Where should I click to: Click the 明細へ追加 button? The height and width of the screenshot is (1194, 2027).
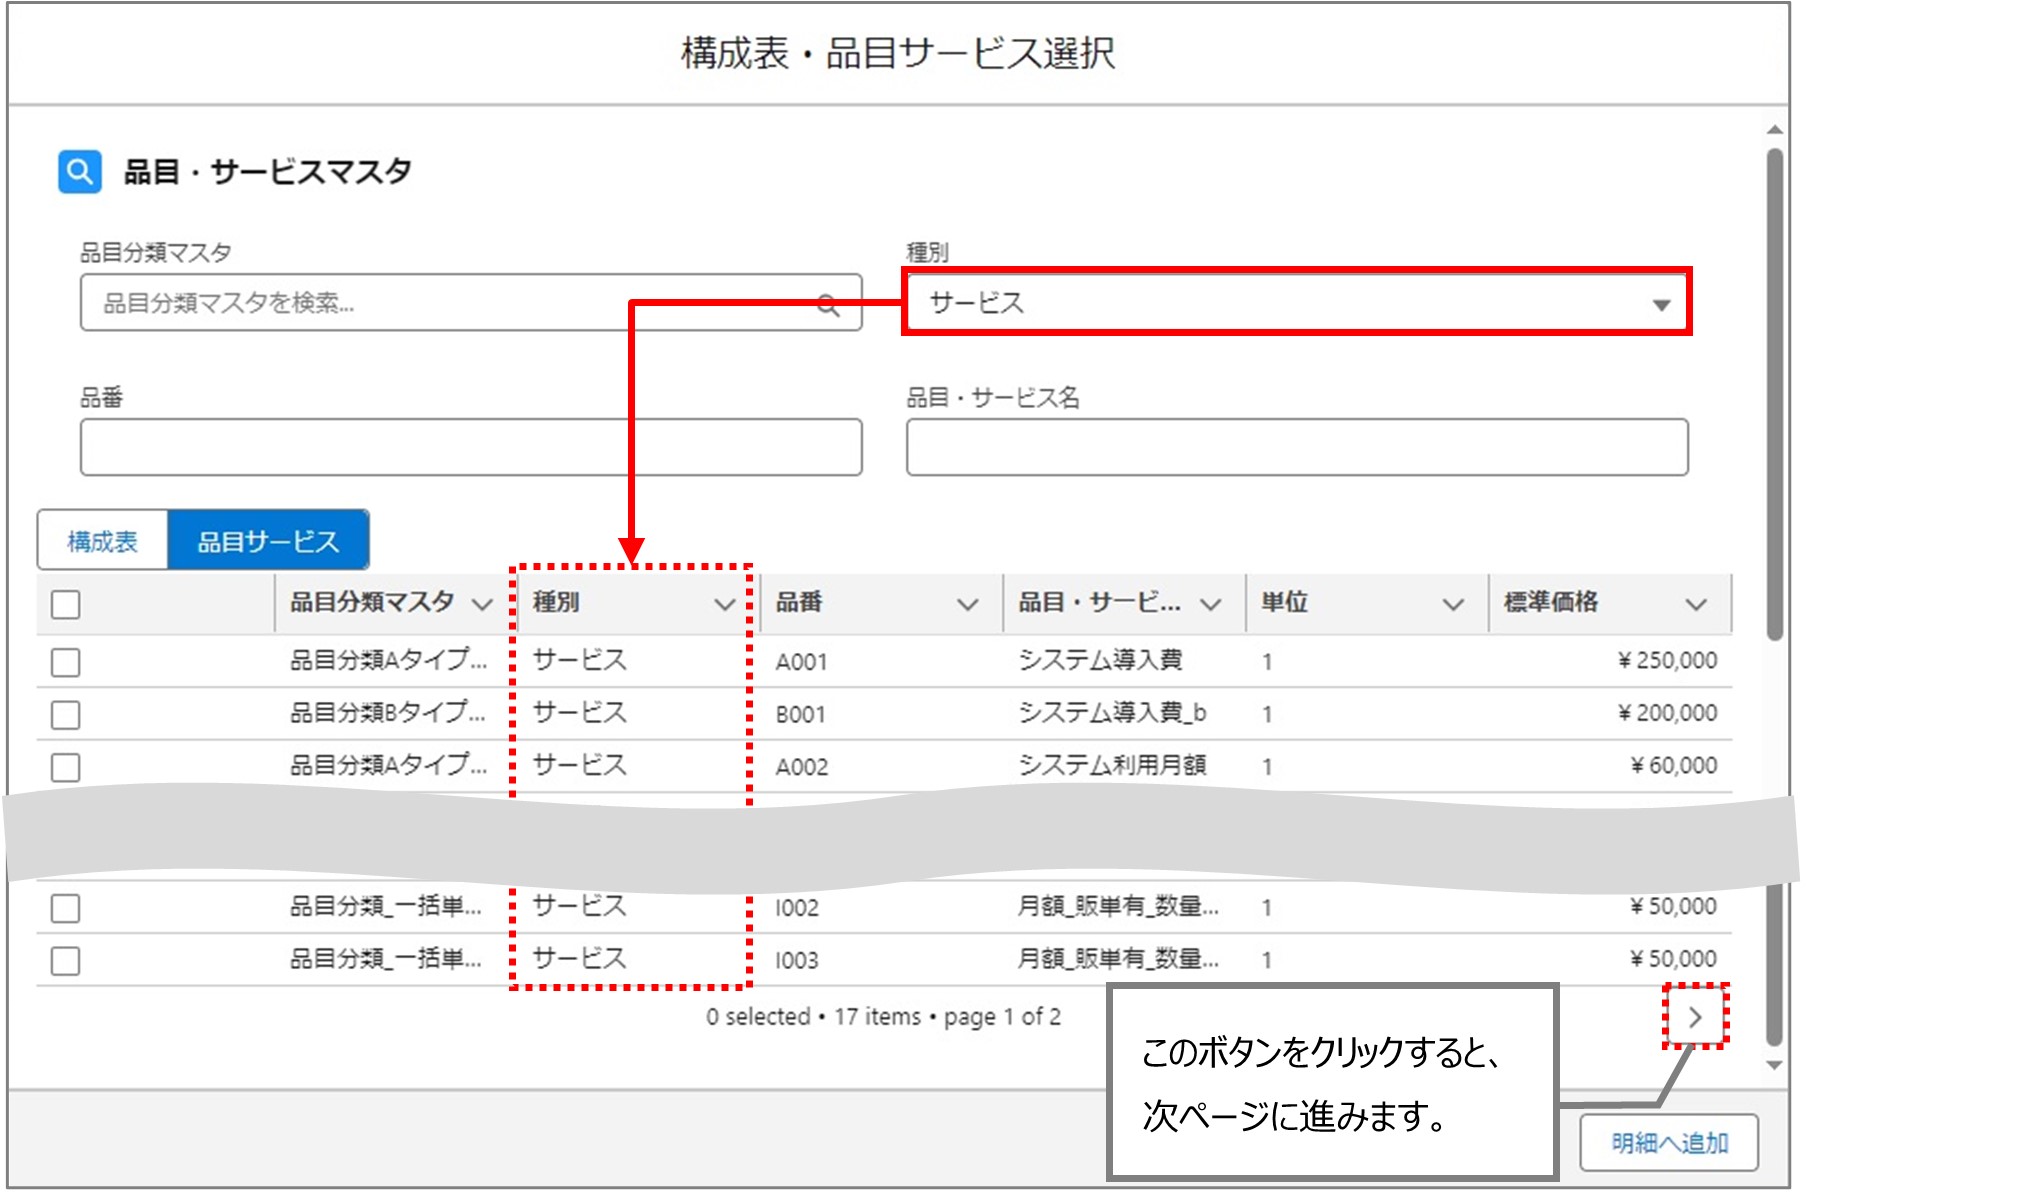pos(1669,1142)
